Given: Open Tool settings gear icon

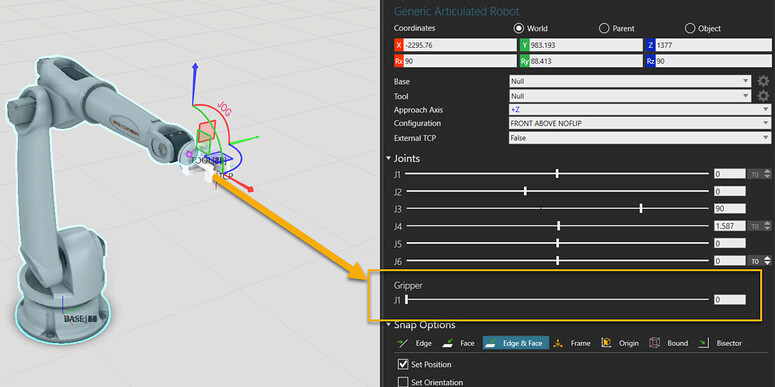Looking at the screenshot, I should click(x=763, y=96).
